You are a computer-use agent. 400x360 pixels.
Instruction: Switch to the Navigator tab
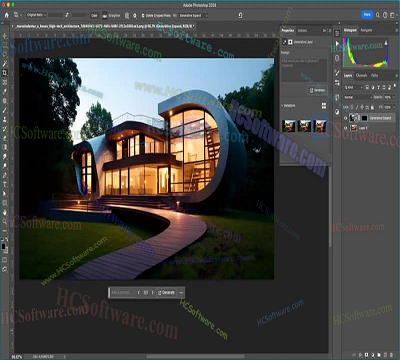click(366, 30)
